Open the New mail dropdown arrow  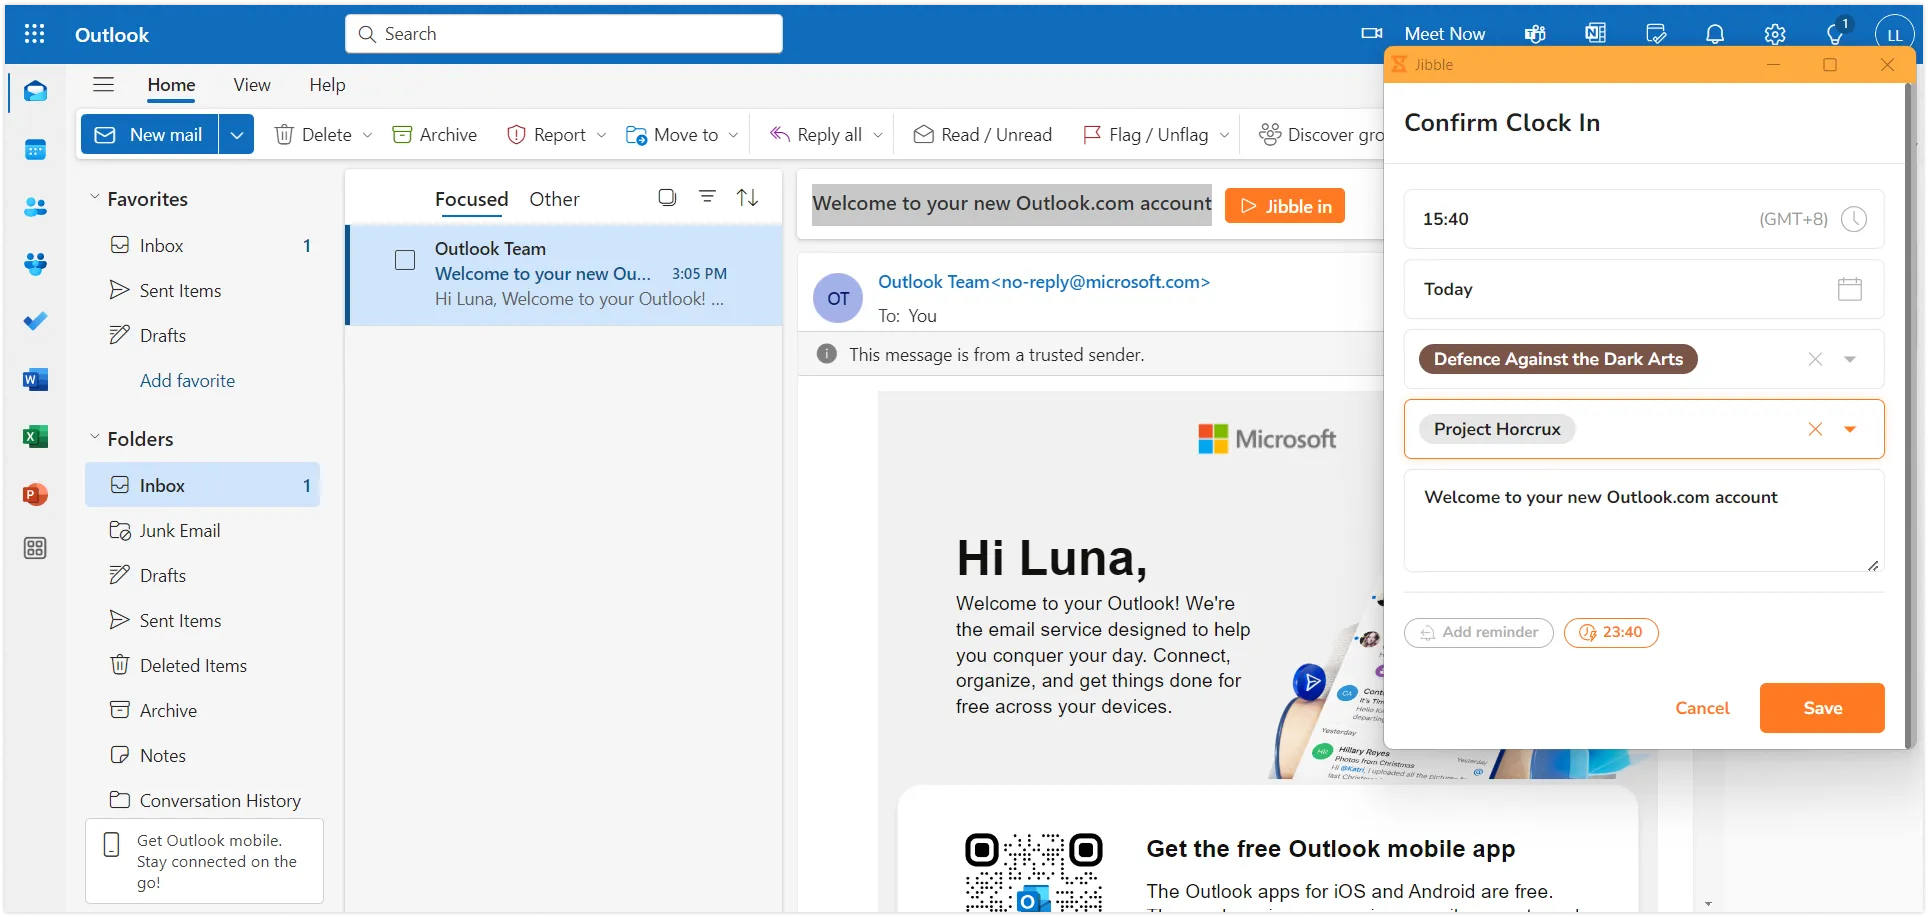pyautogui.click(x=236, y=135)
